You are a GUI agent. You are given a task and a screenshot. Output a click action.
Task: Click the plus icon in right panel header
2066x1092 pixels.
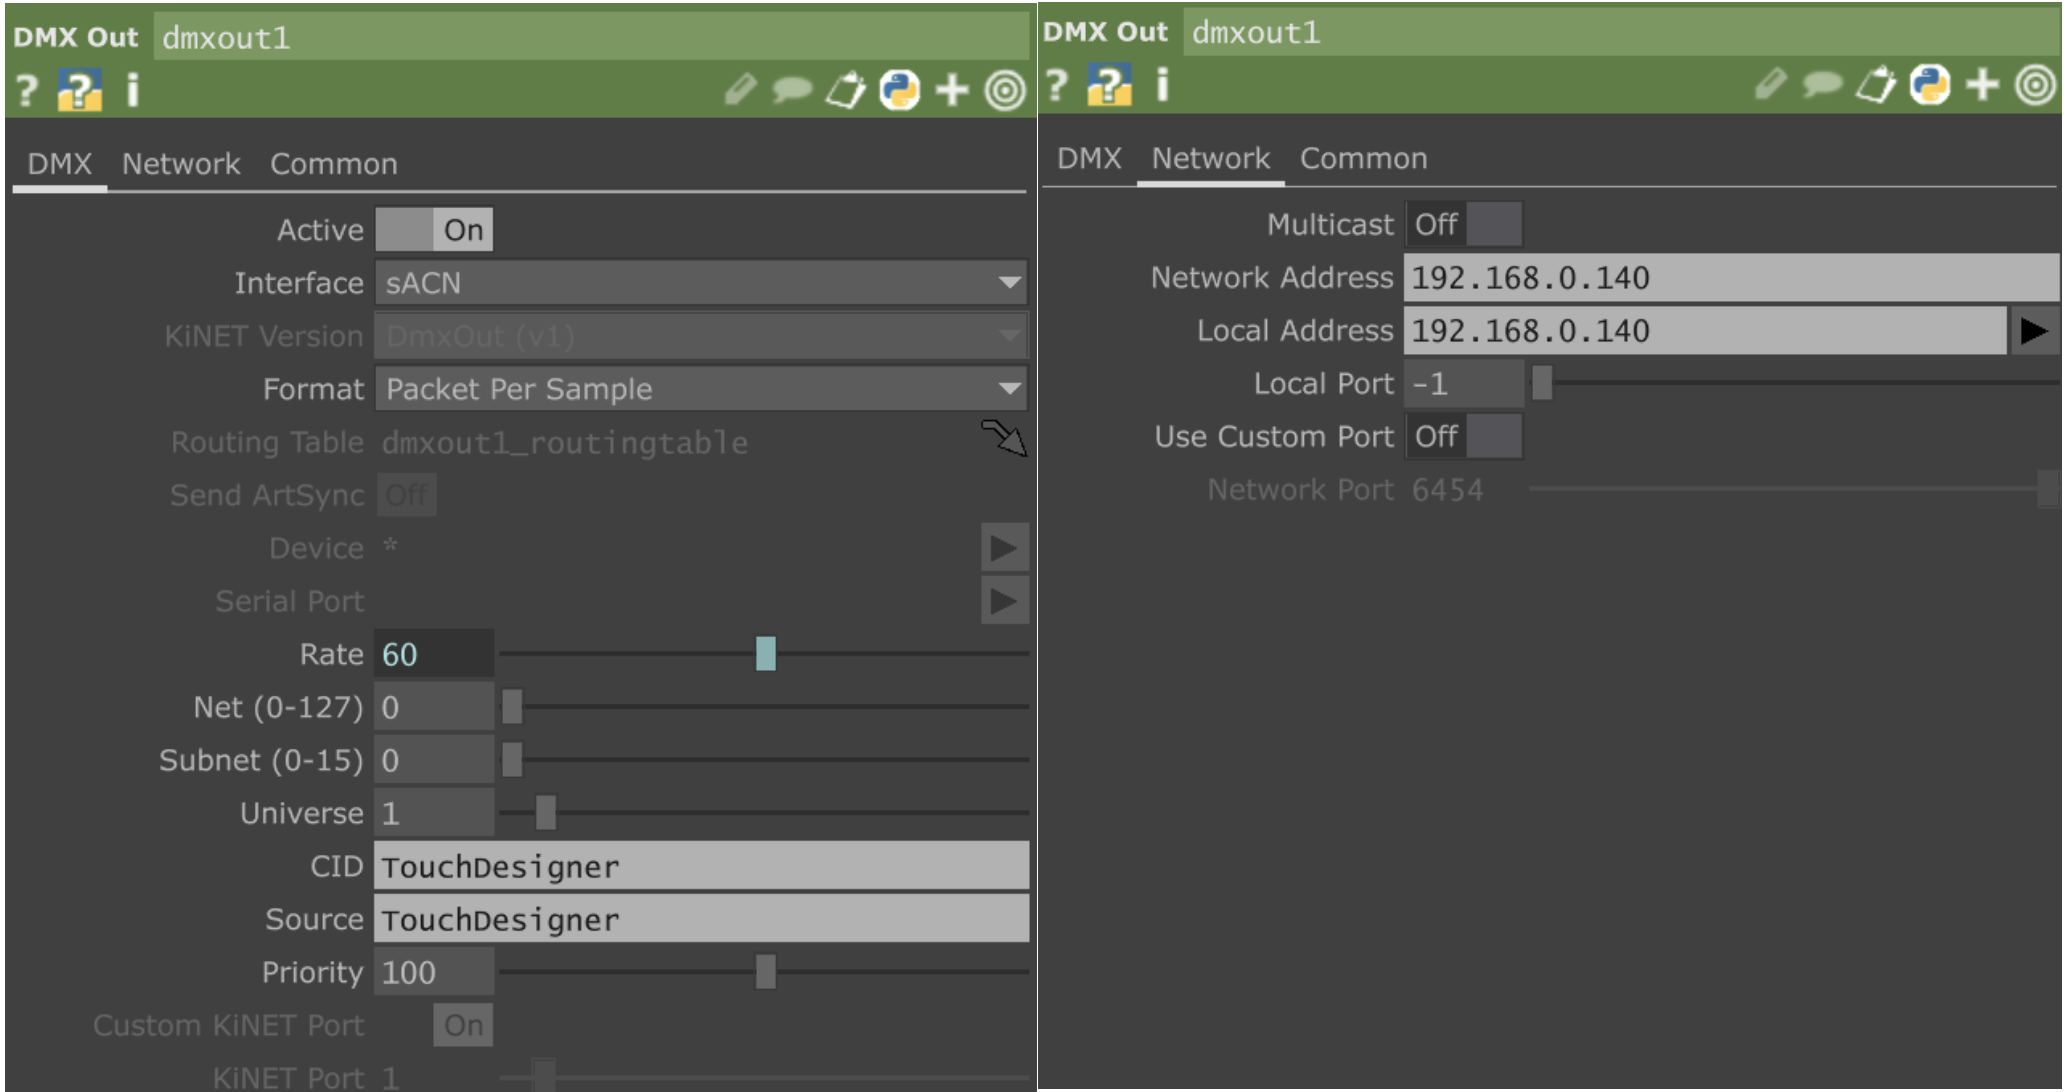coord(1982,85)
